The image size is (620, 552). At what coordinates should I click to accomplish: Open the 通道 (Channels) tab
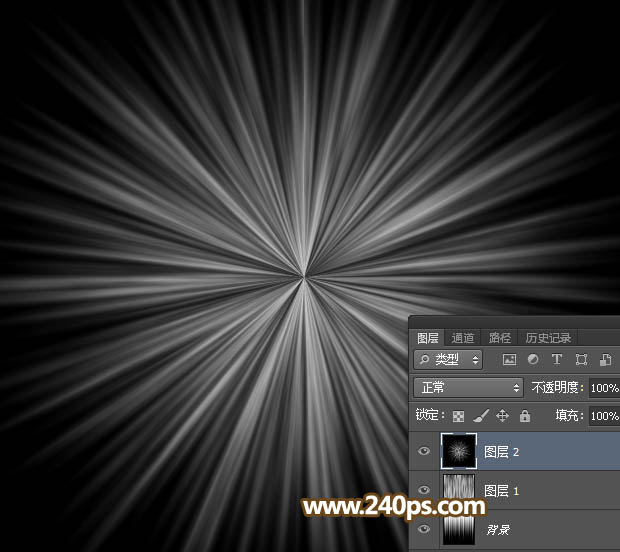[x=463, y=338]
